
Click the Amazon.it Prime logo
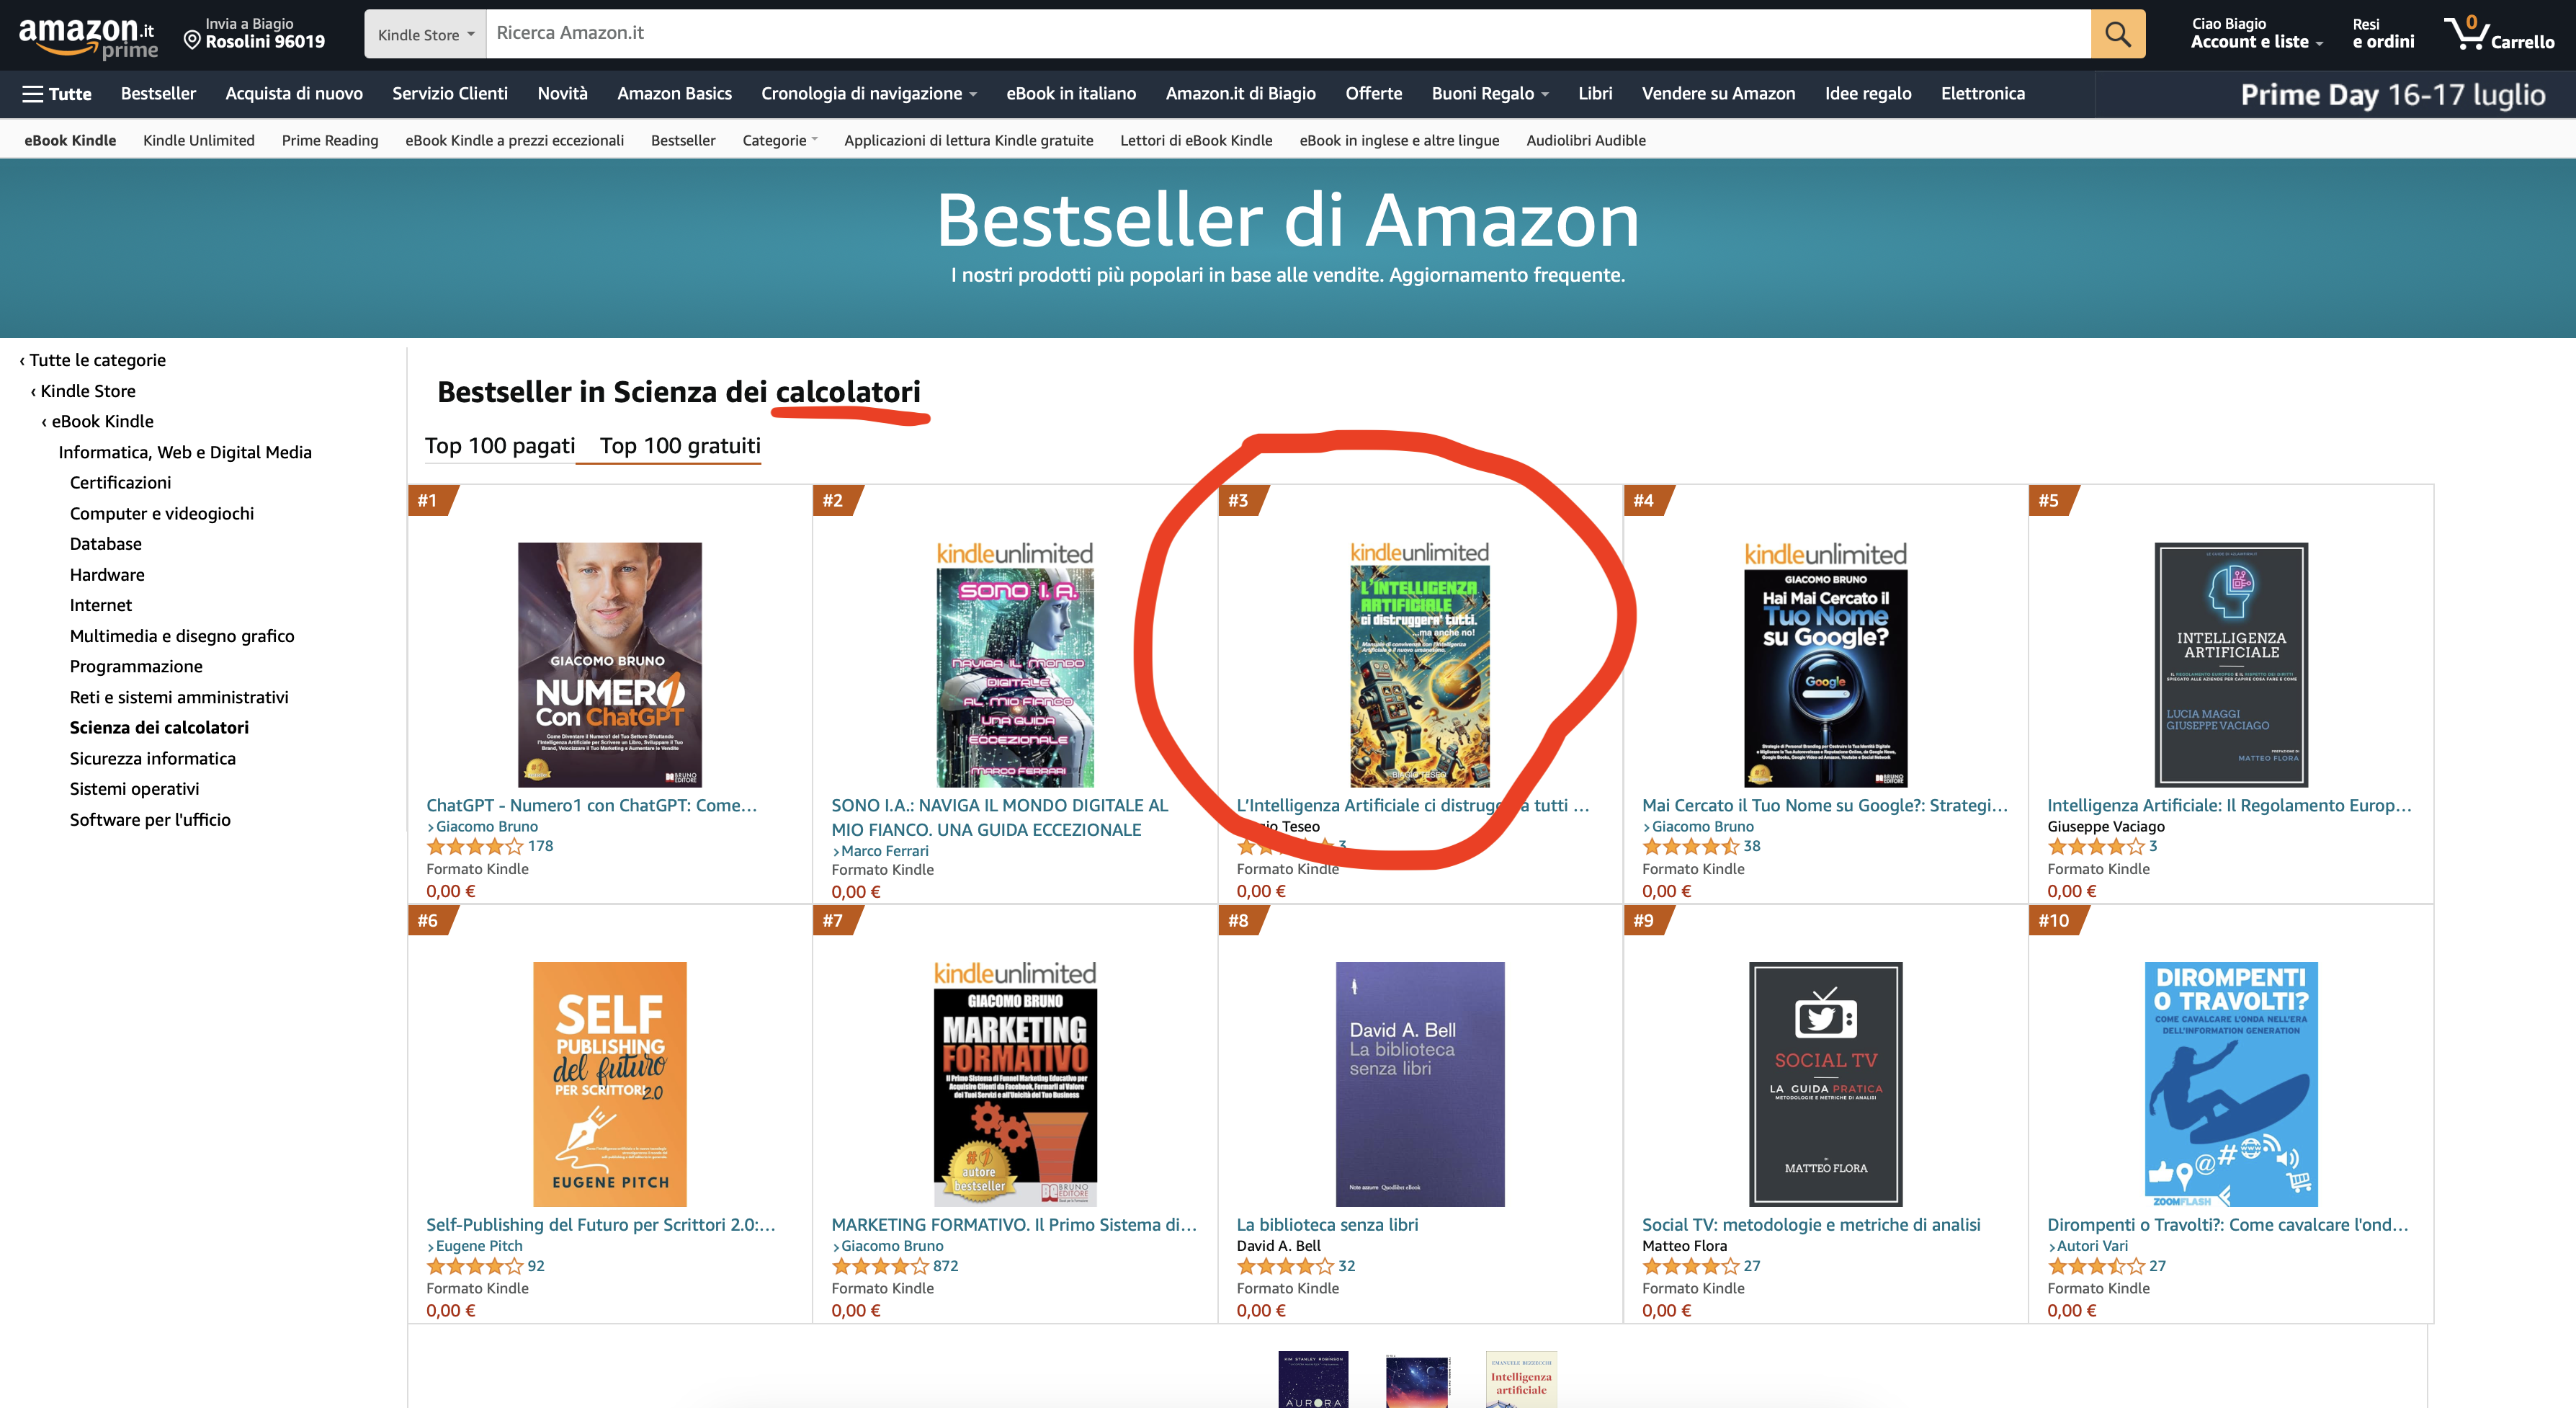pos(88,36)
